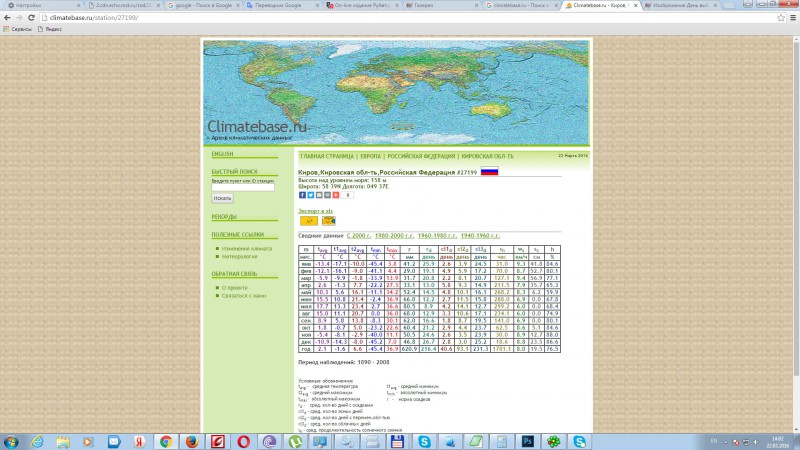The image size is (800, 450).
Task: Bookmark this page with the star icon
Action: (781, 17)
